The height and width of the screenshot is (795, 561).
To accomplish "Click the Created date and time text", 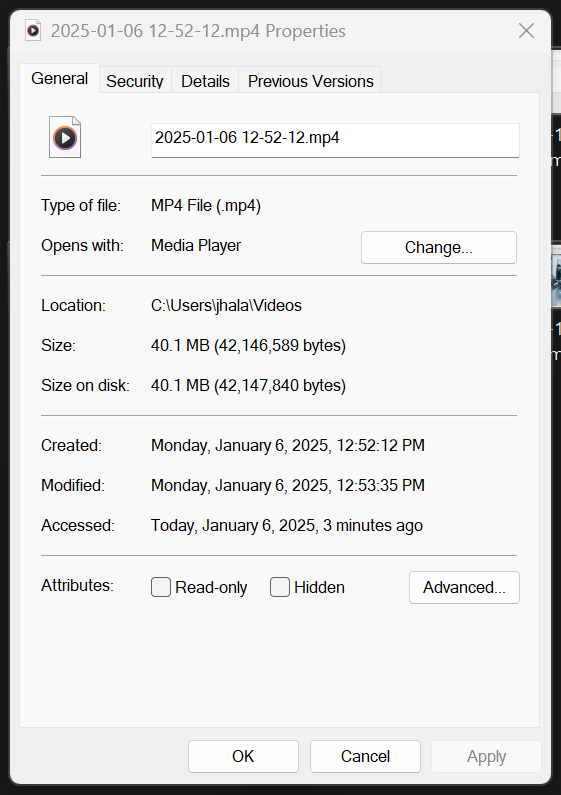I will coord(288,445).
